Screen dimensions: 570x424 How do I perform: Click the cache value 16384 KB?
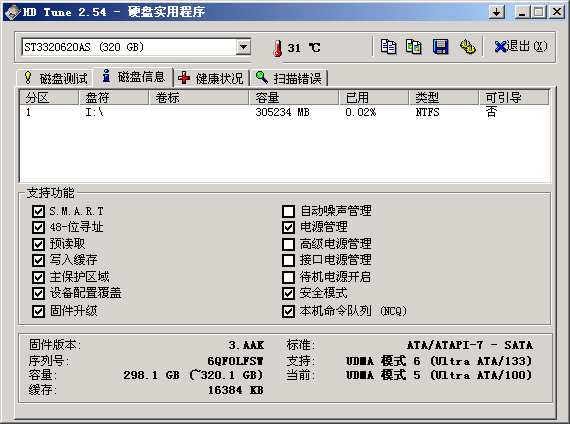(x=236, y=390)
